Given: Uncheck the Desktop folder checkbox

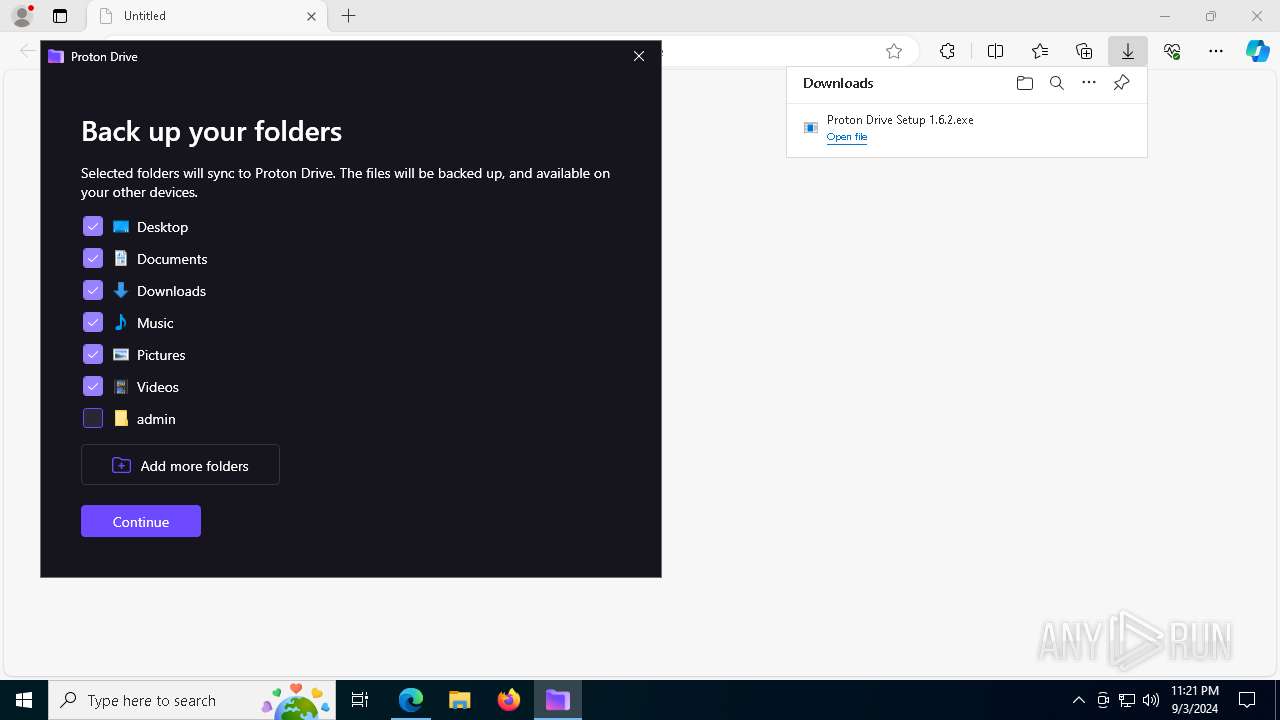Looking at the screenshot, I should coord(93,227).
